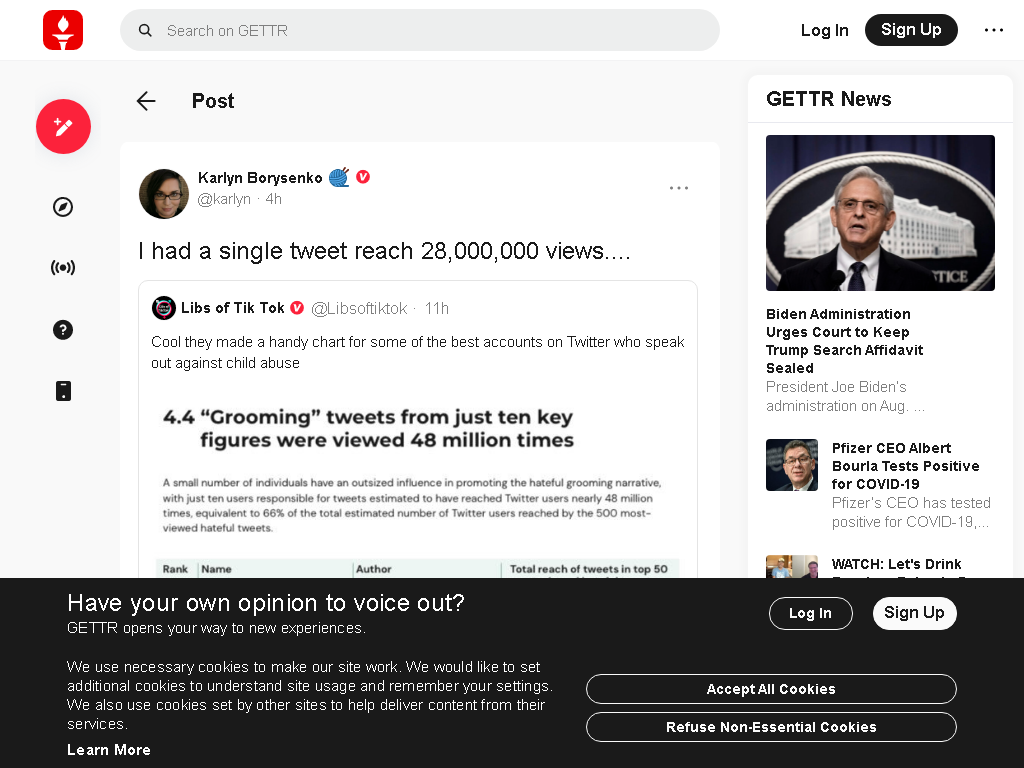1024x768 pixels.
Task: Click the search magnifier icon
Action: [x=145, y=31]
